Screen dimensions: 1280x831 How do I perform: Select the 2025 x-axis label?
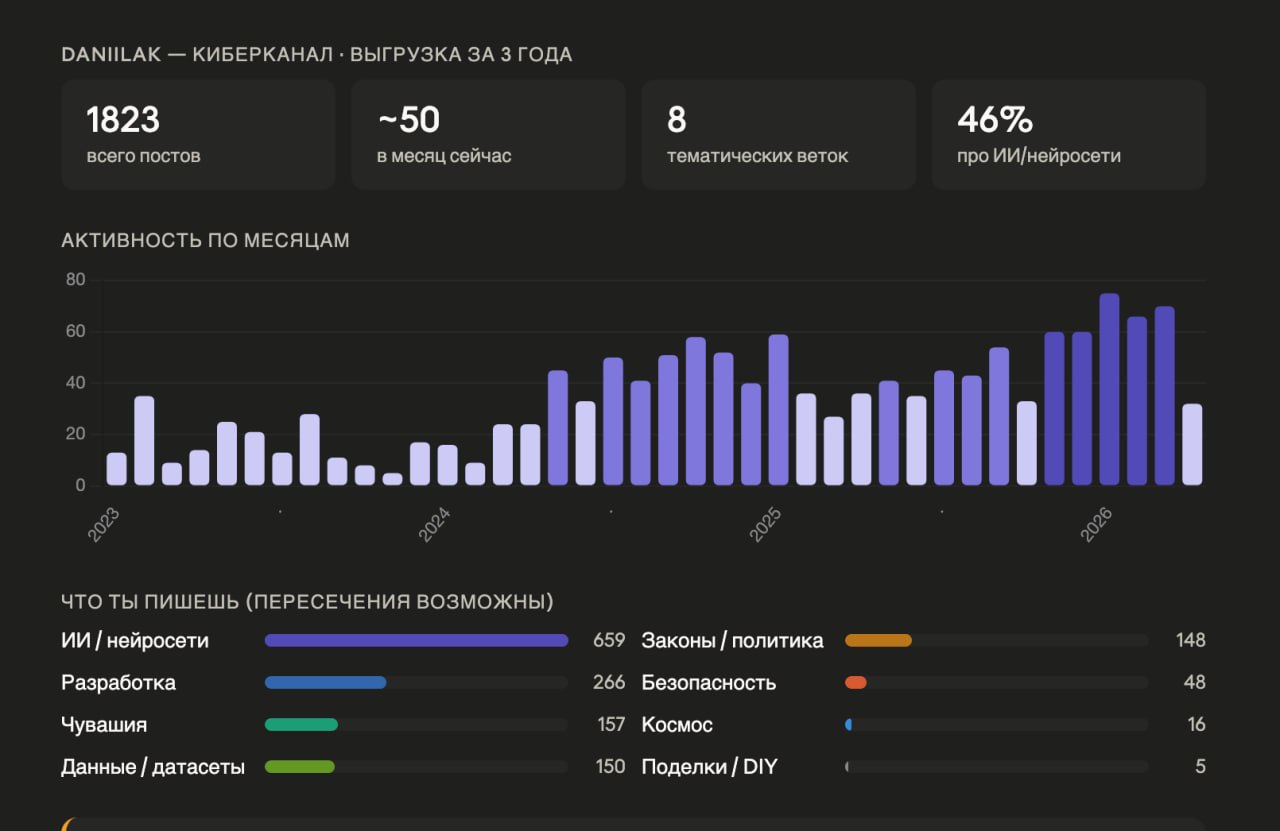pos(765,525)
